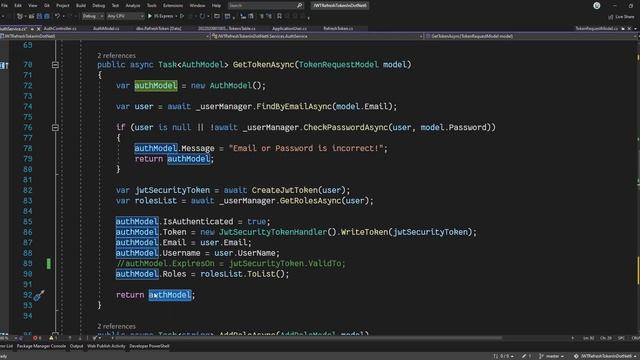Click '2 references' above AddRoleAsync
Image resolution: width=640 pixels, height=360 pixels.
(116, 327)
